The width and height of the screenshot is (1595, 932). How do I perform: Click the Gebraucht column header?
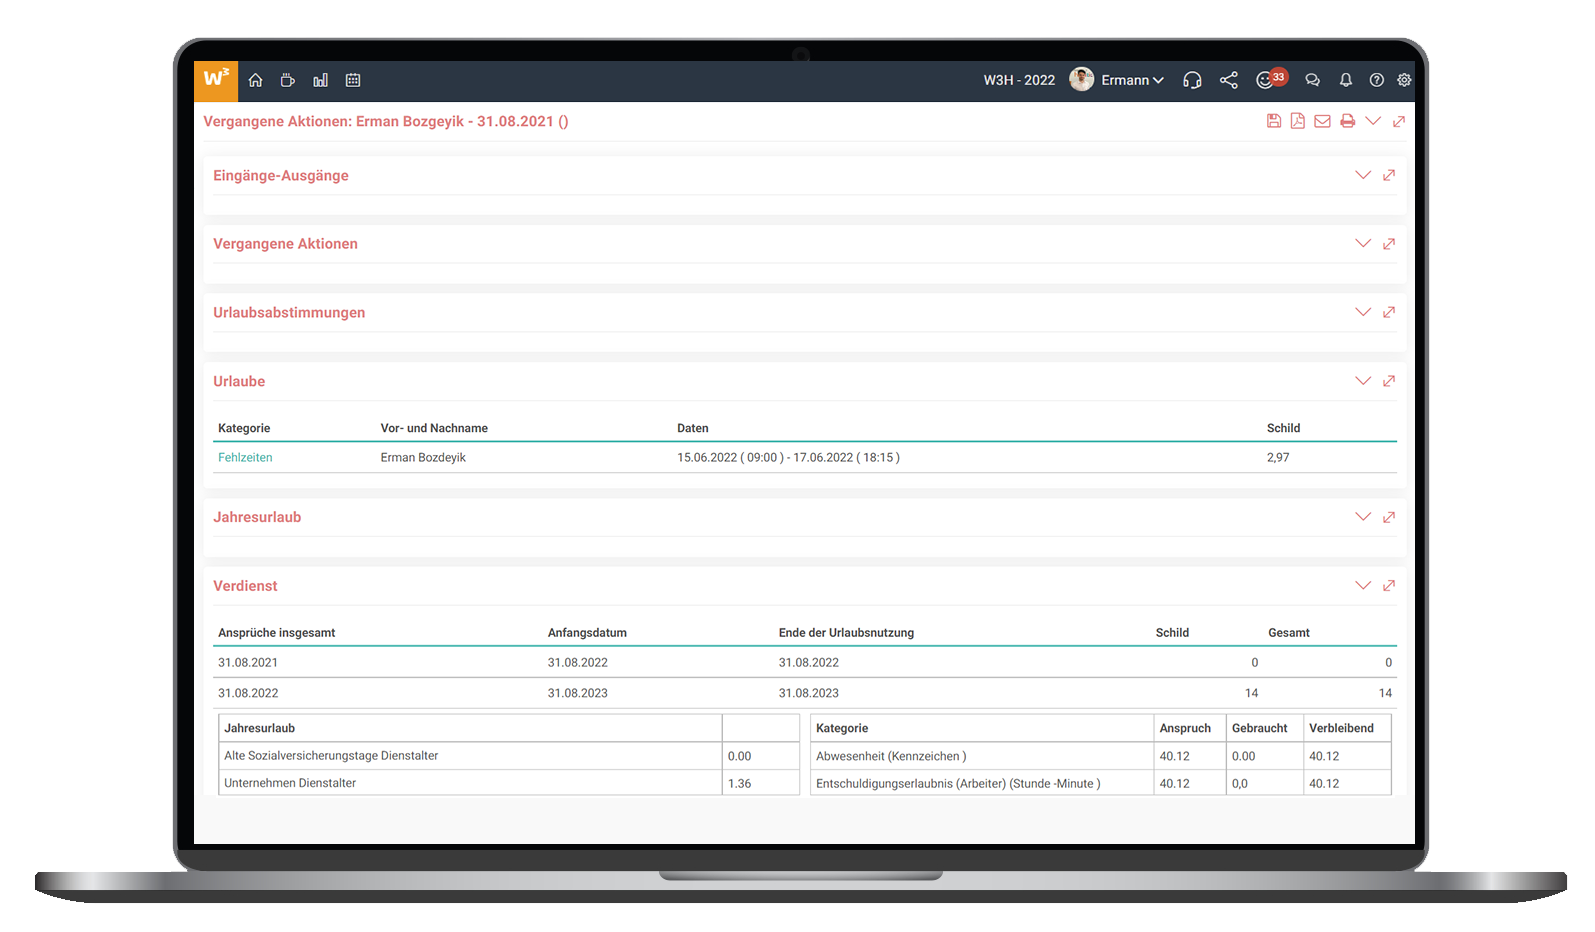click(1259, 728)
